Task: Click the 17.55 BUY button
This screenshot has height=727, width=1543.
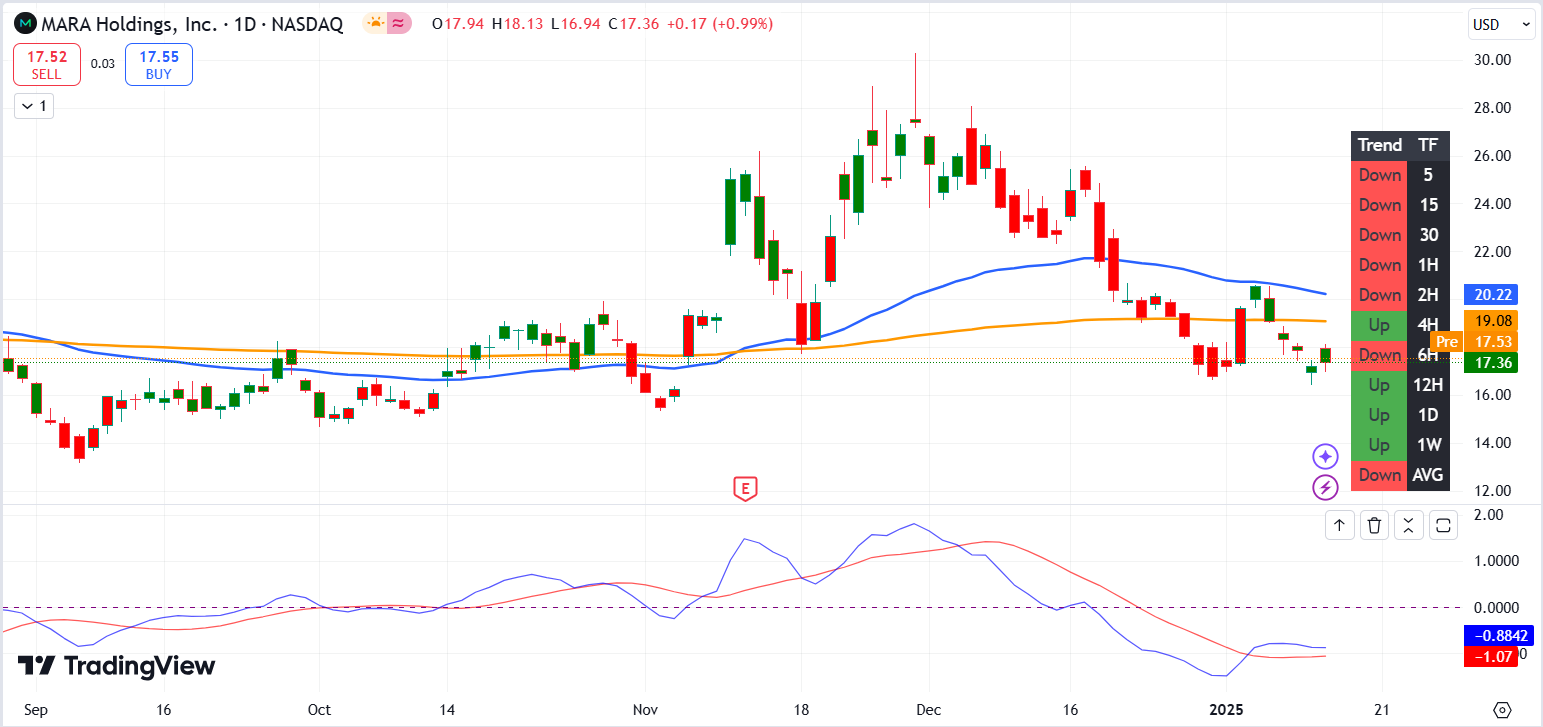Action: (x=159, y=65)
